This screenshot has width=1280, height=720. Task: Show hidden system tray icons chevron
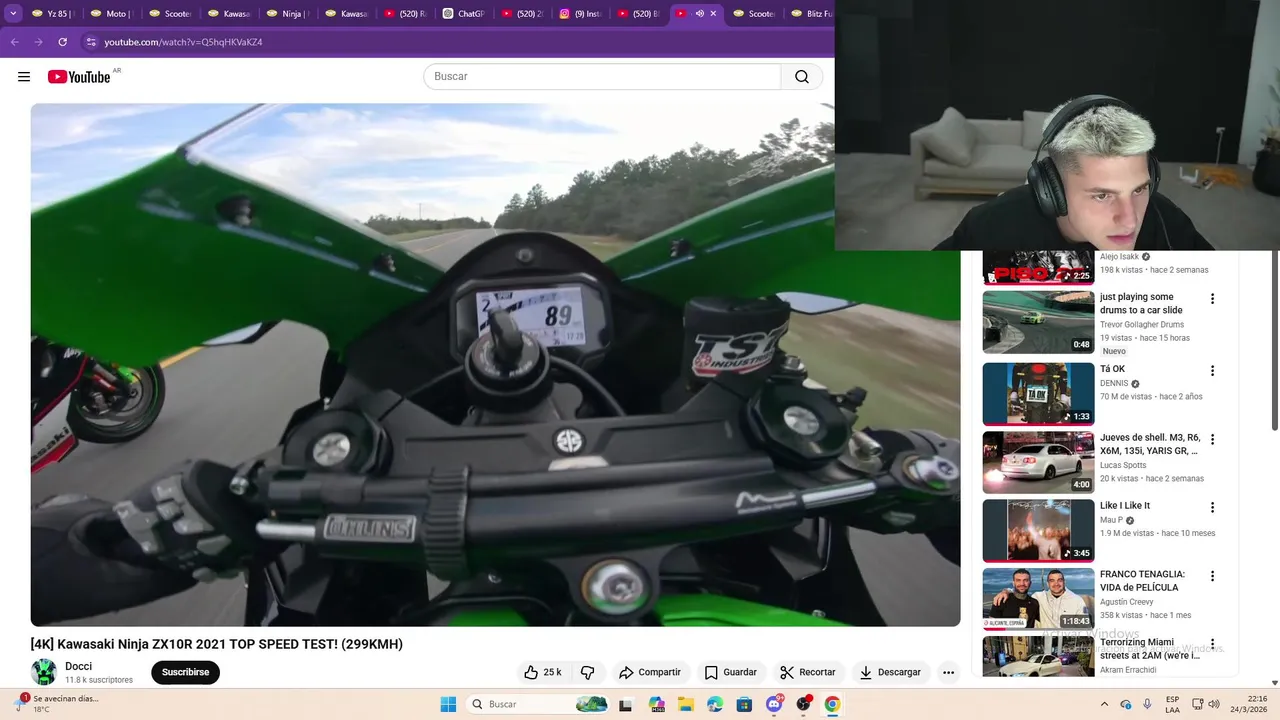(1104, 704)
